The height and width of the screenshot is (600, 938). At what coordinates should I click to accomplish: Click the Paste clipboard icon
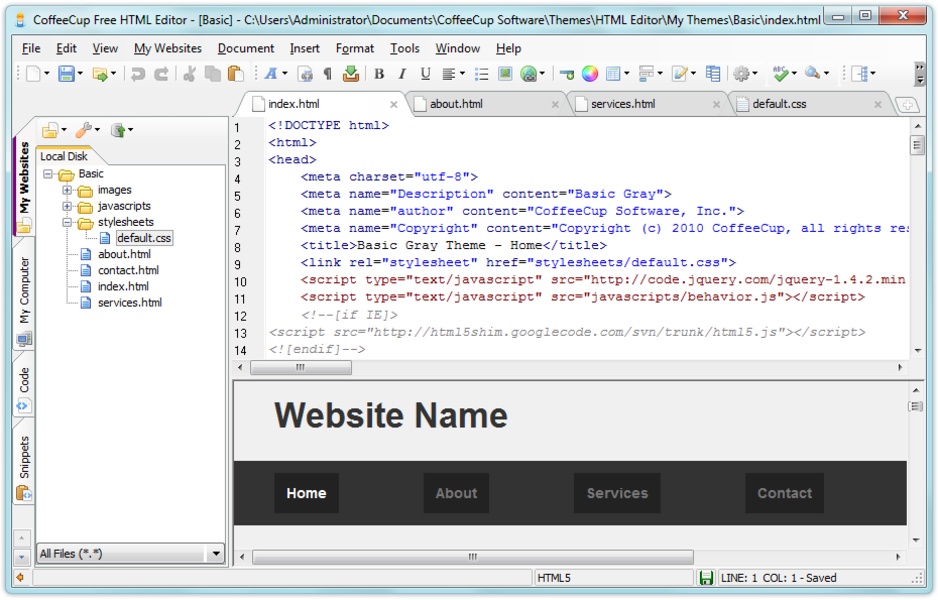(235, 74)
